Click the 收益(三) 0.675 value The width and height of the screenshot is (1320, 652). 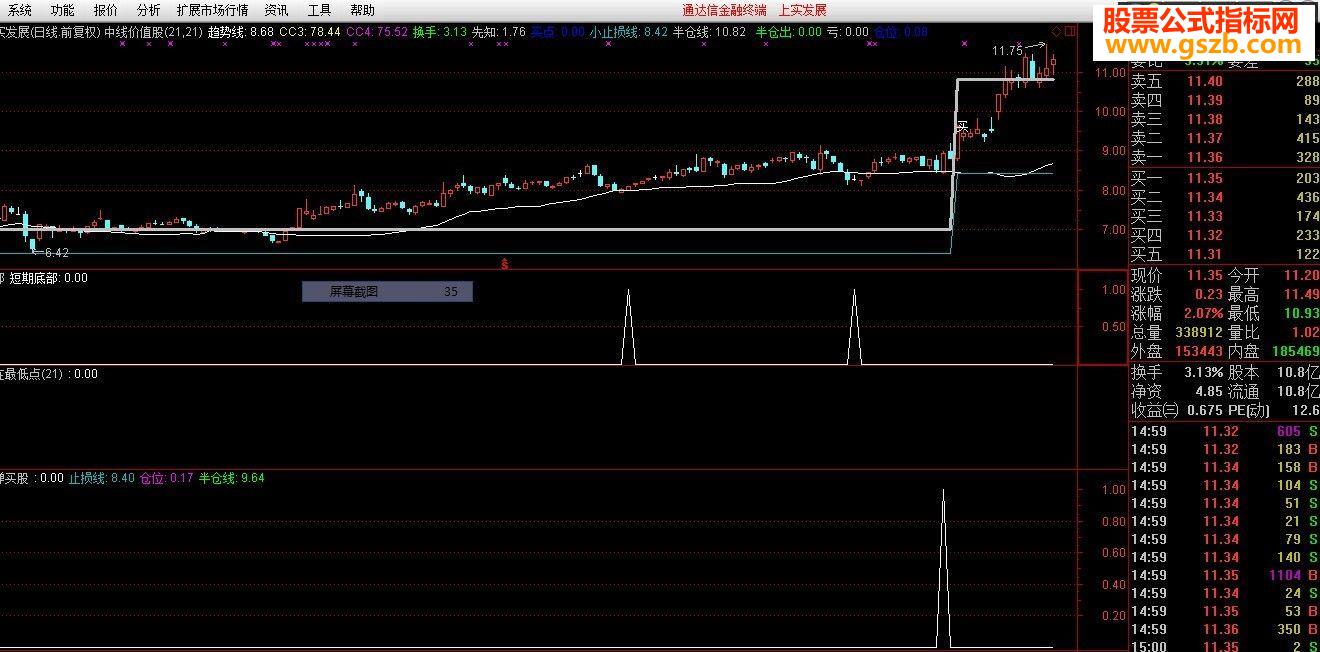[x=1205, y=410]
